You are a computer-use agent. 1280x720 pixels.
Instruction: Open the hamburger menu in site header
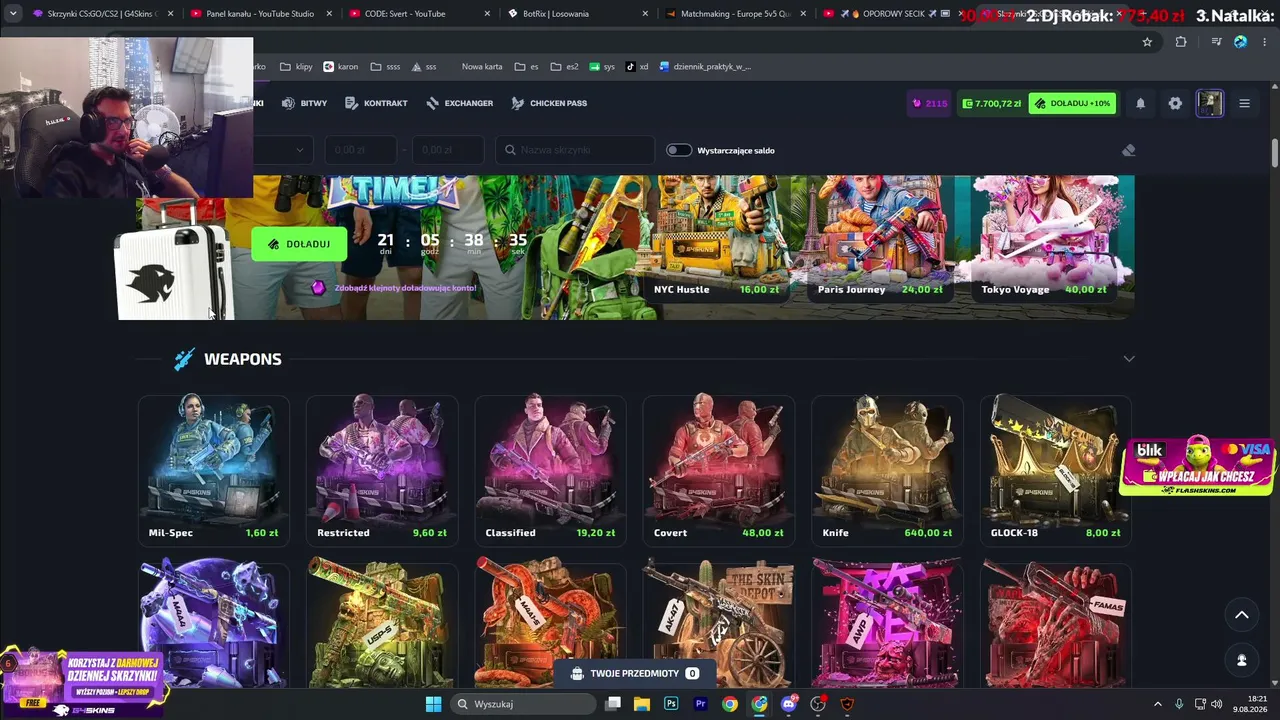tap(1244, 103)
